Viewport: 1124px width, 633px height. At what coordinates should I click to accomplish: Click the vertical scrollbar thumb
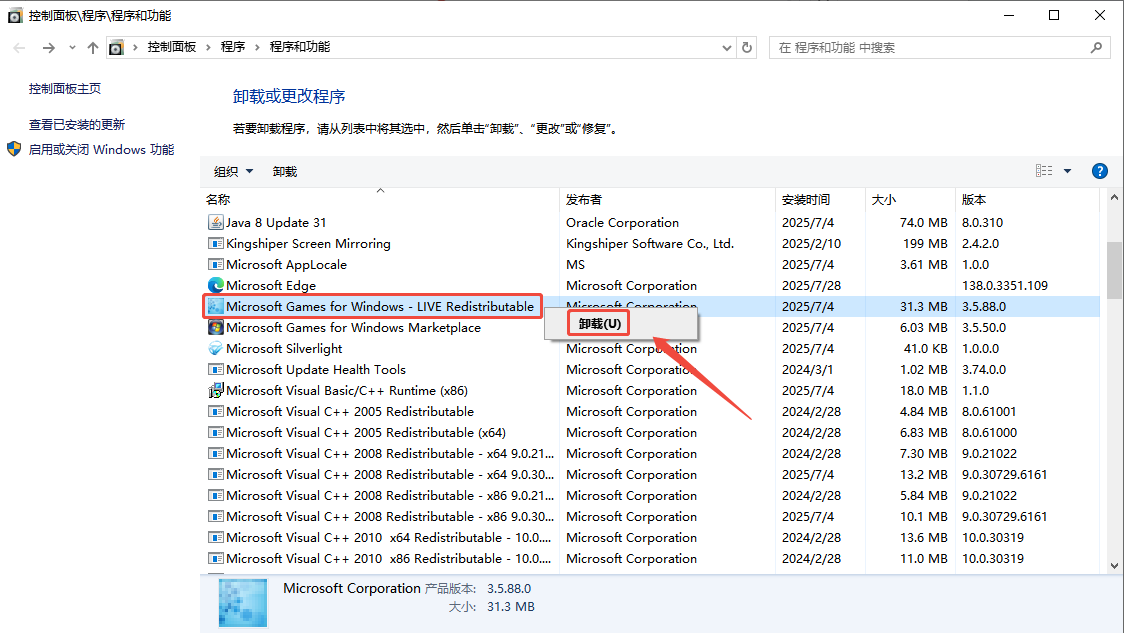pyautogui.click(x=1114, y=270)
